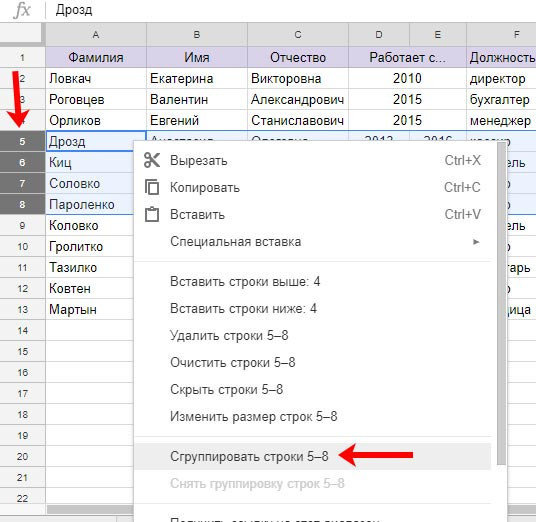The image size is (536, 522).
Task: Click the fx formula icon
Action: click(x=22, y=10)
